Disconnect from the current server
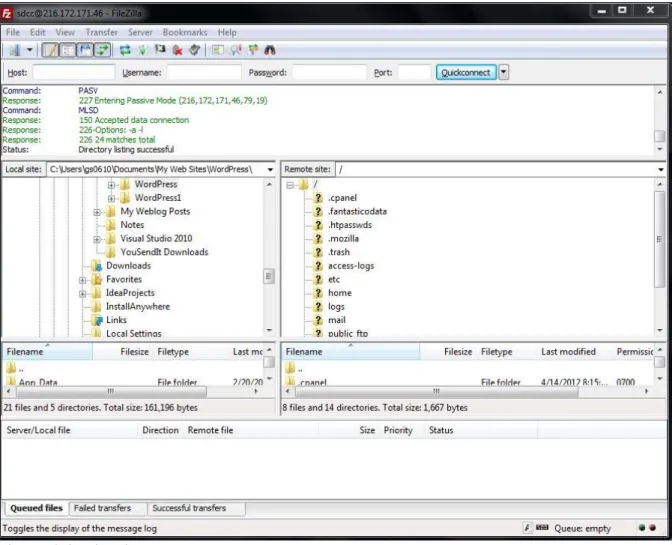The height and width of the screenshot is (545, 672). (x=177, y=50)
